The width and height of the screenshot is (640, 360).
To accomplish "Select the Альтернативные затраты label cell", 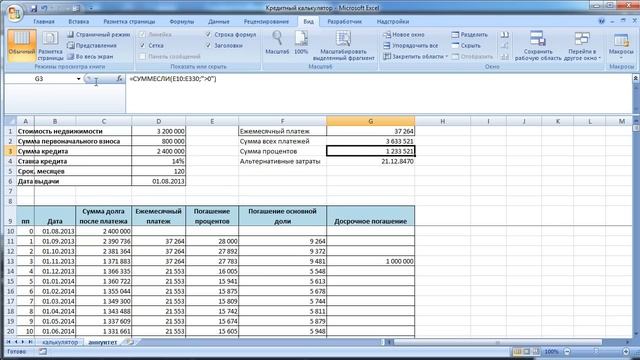I will [x=282, y=161].
